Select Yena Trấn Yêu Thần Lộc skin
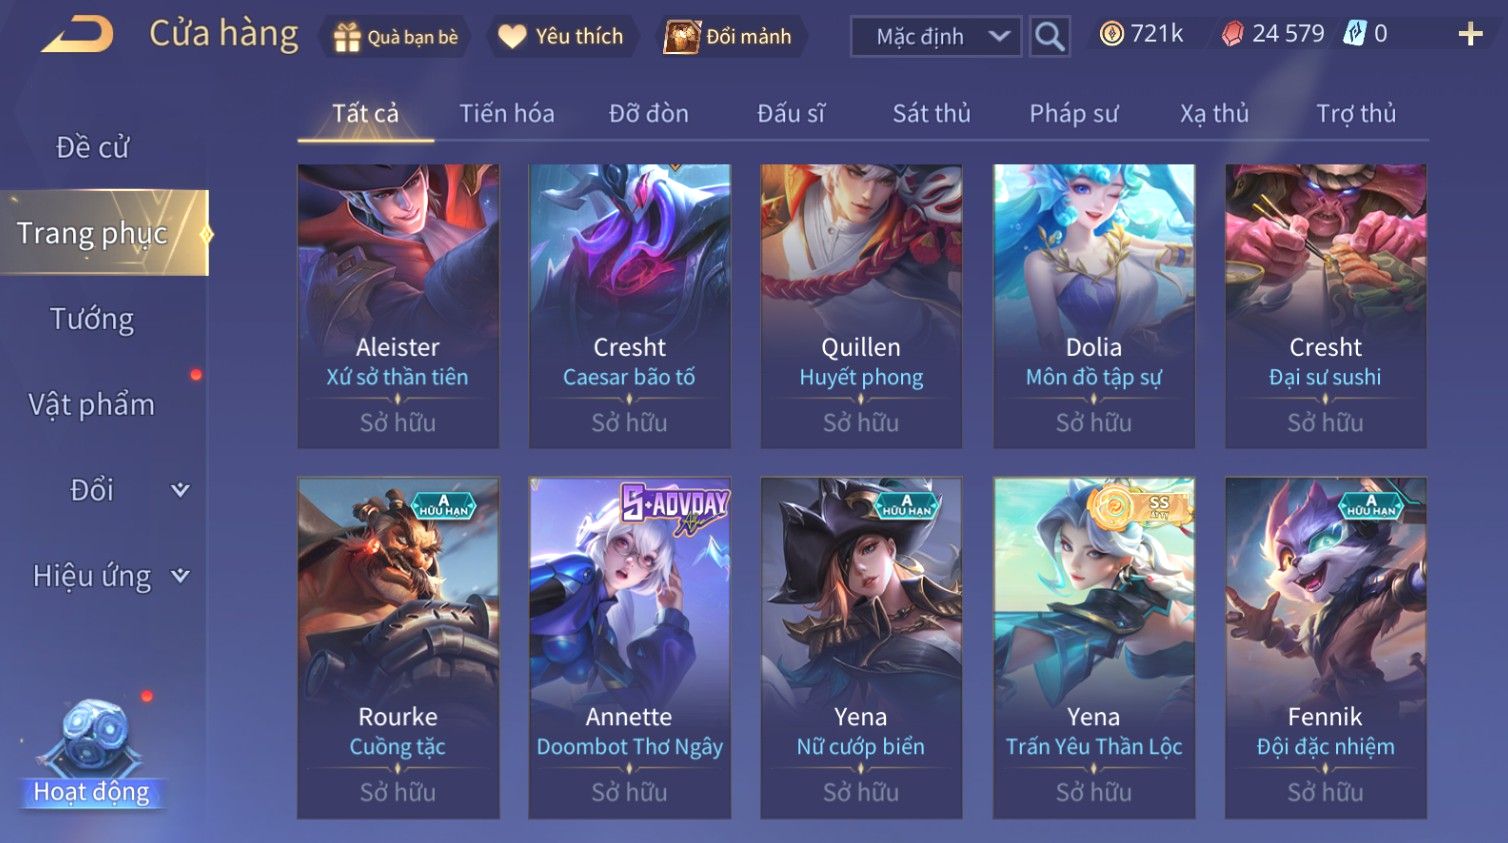 [1093, 647]
